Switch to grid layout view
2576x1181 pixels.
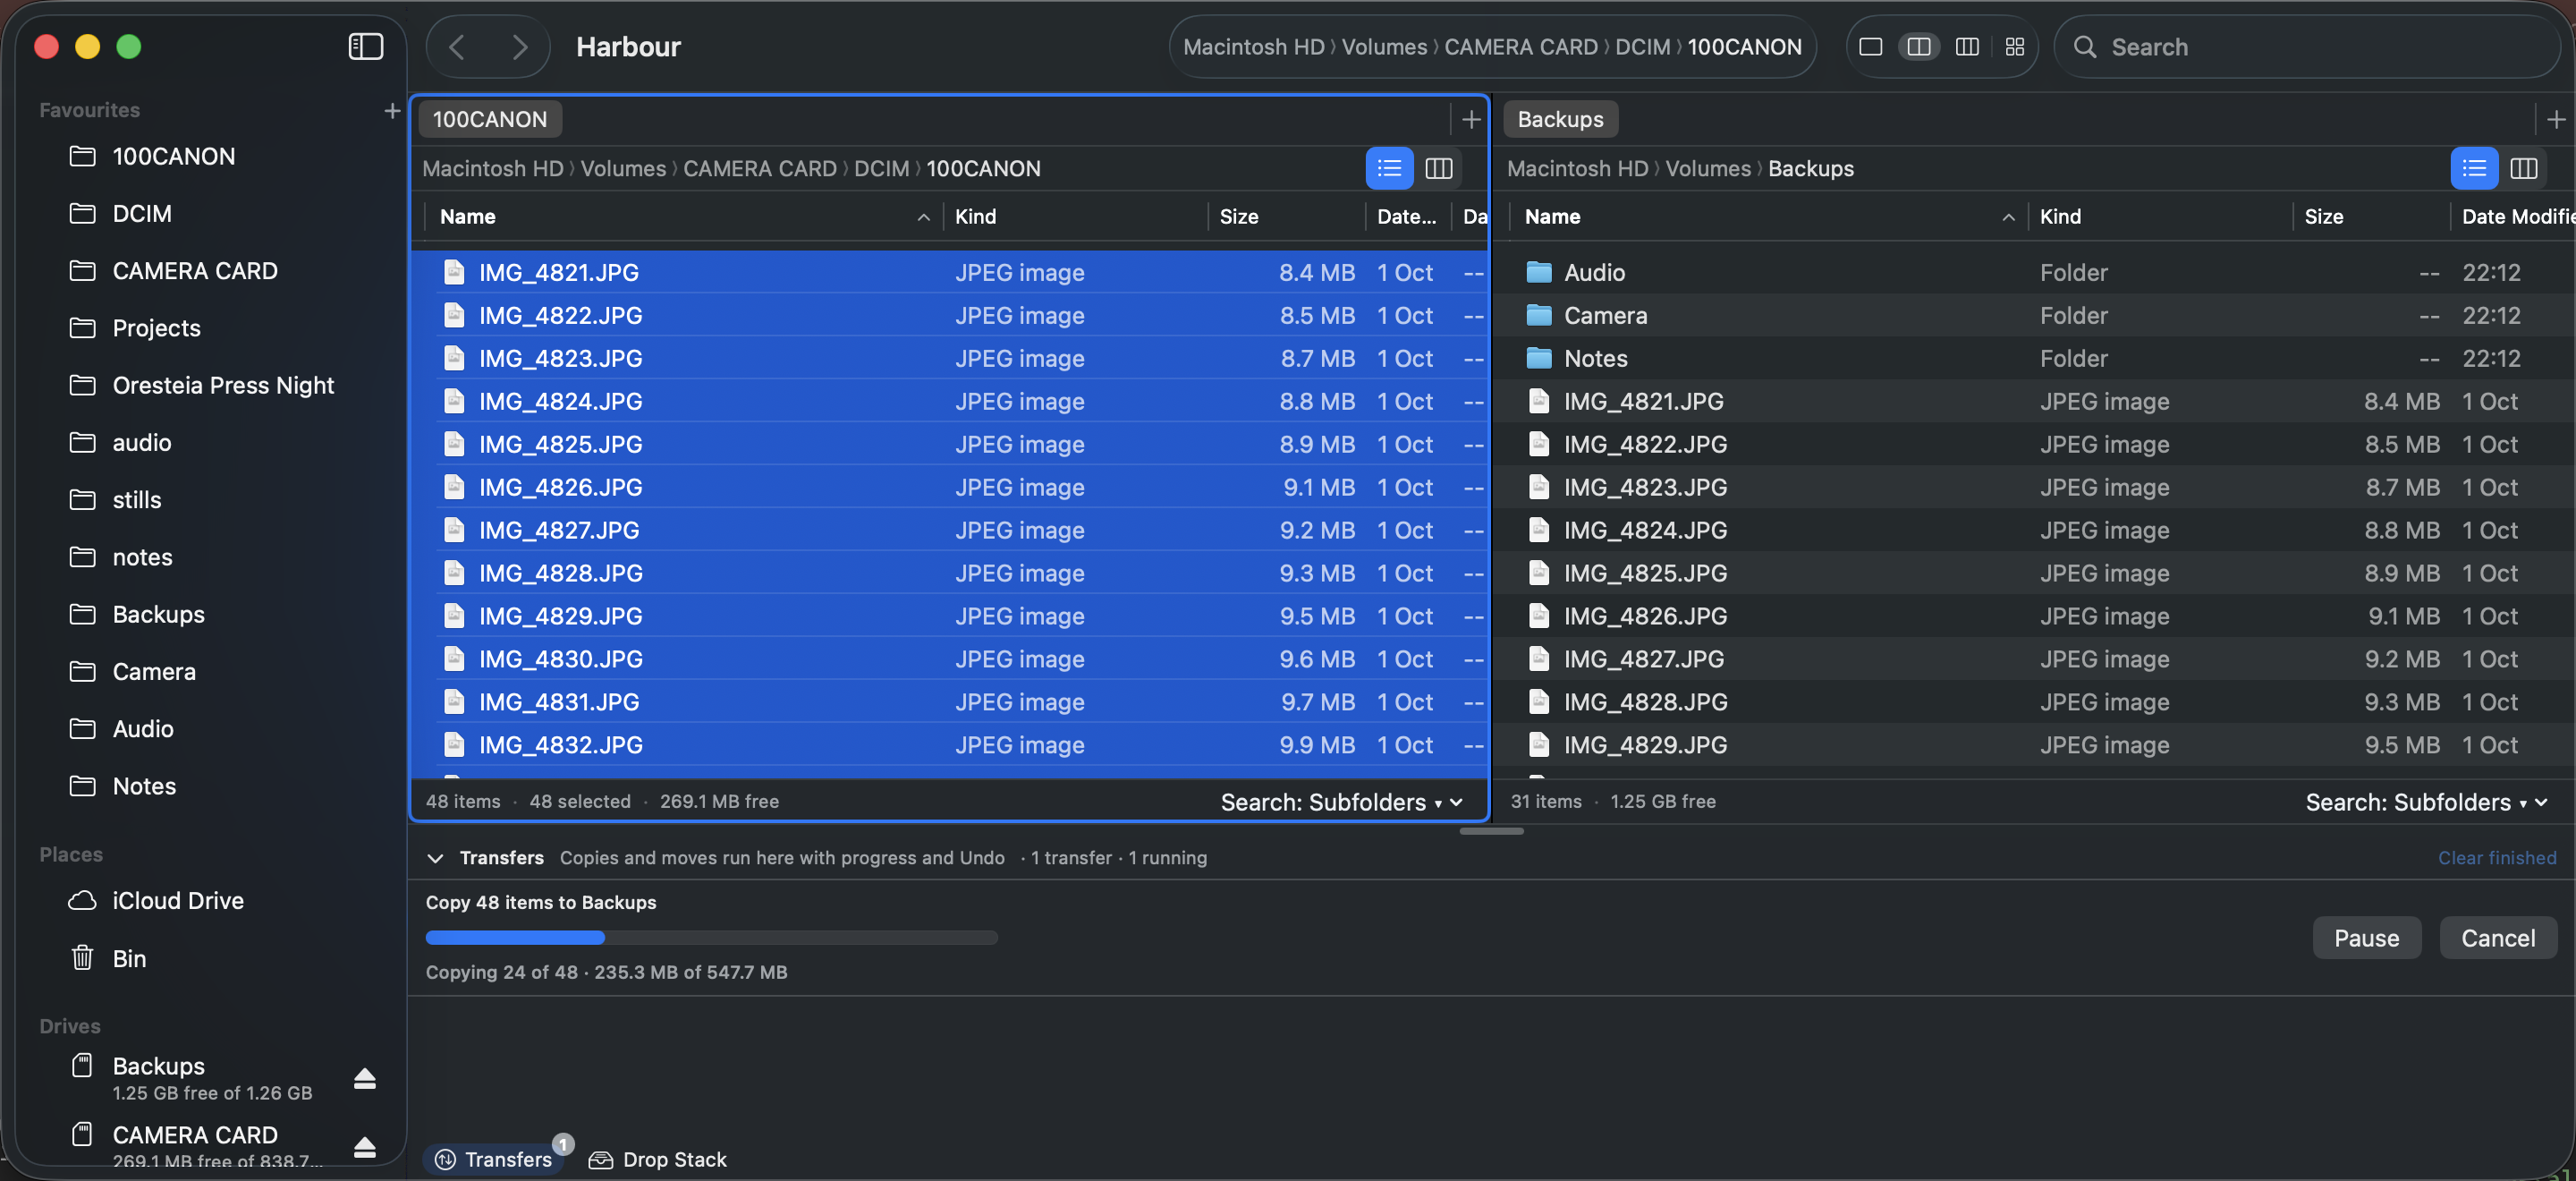pyautogui.click(x=2014, y=47)
